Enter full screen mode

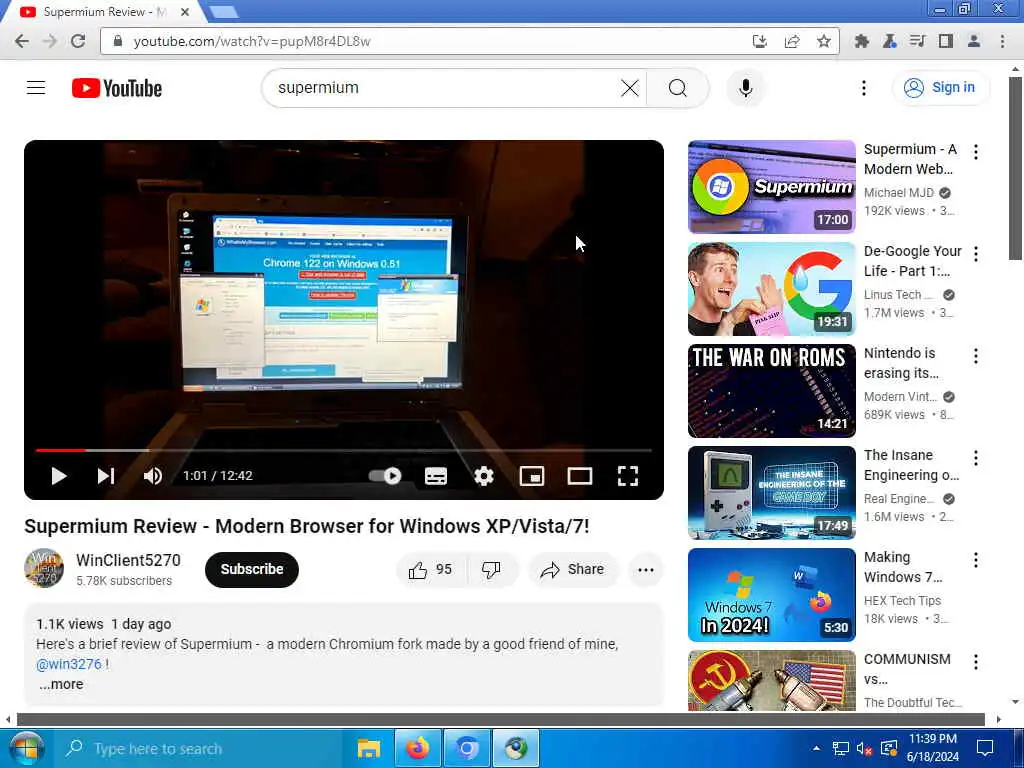click(628, 476)
